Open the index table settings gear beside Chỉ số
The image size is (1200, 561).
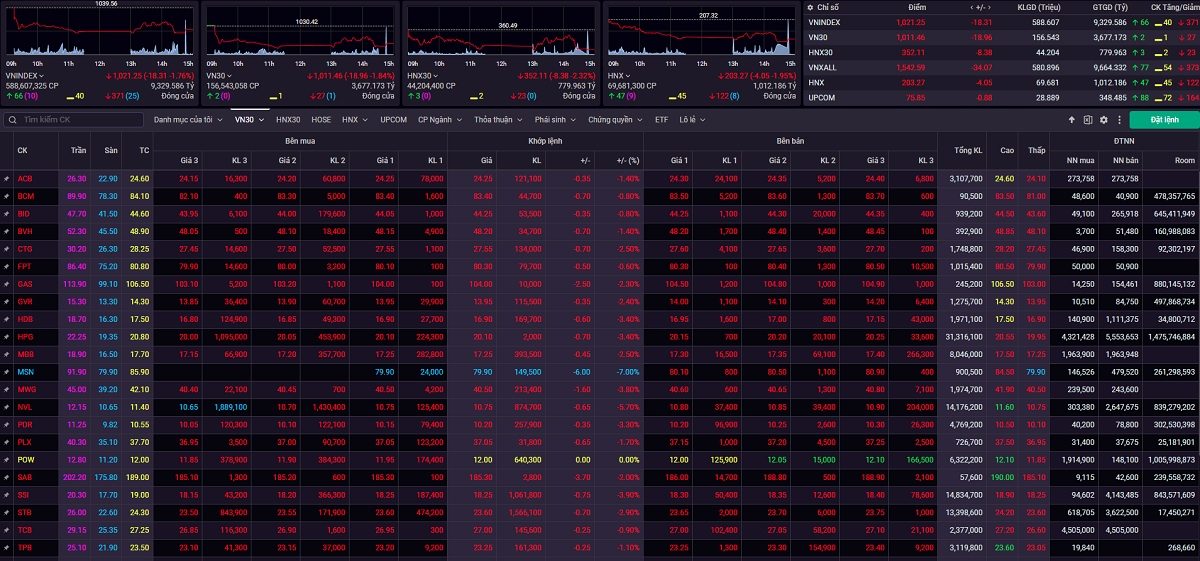[x=810, y=7]
